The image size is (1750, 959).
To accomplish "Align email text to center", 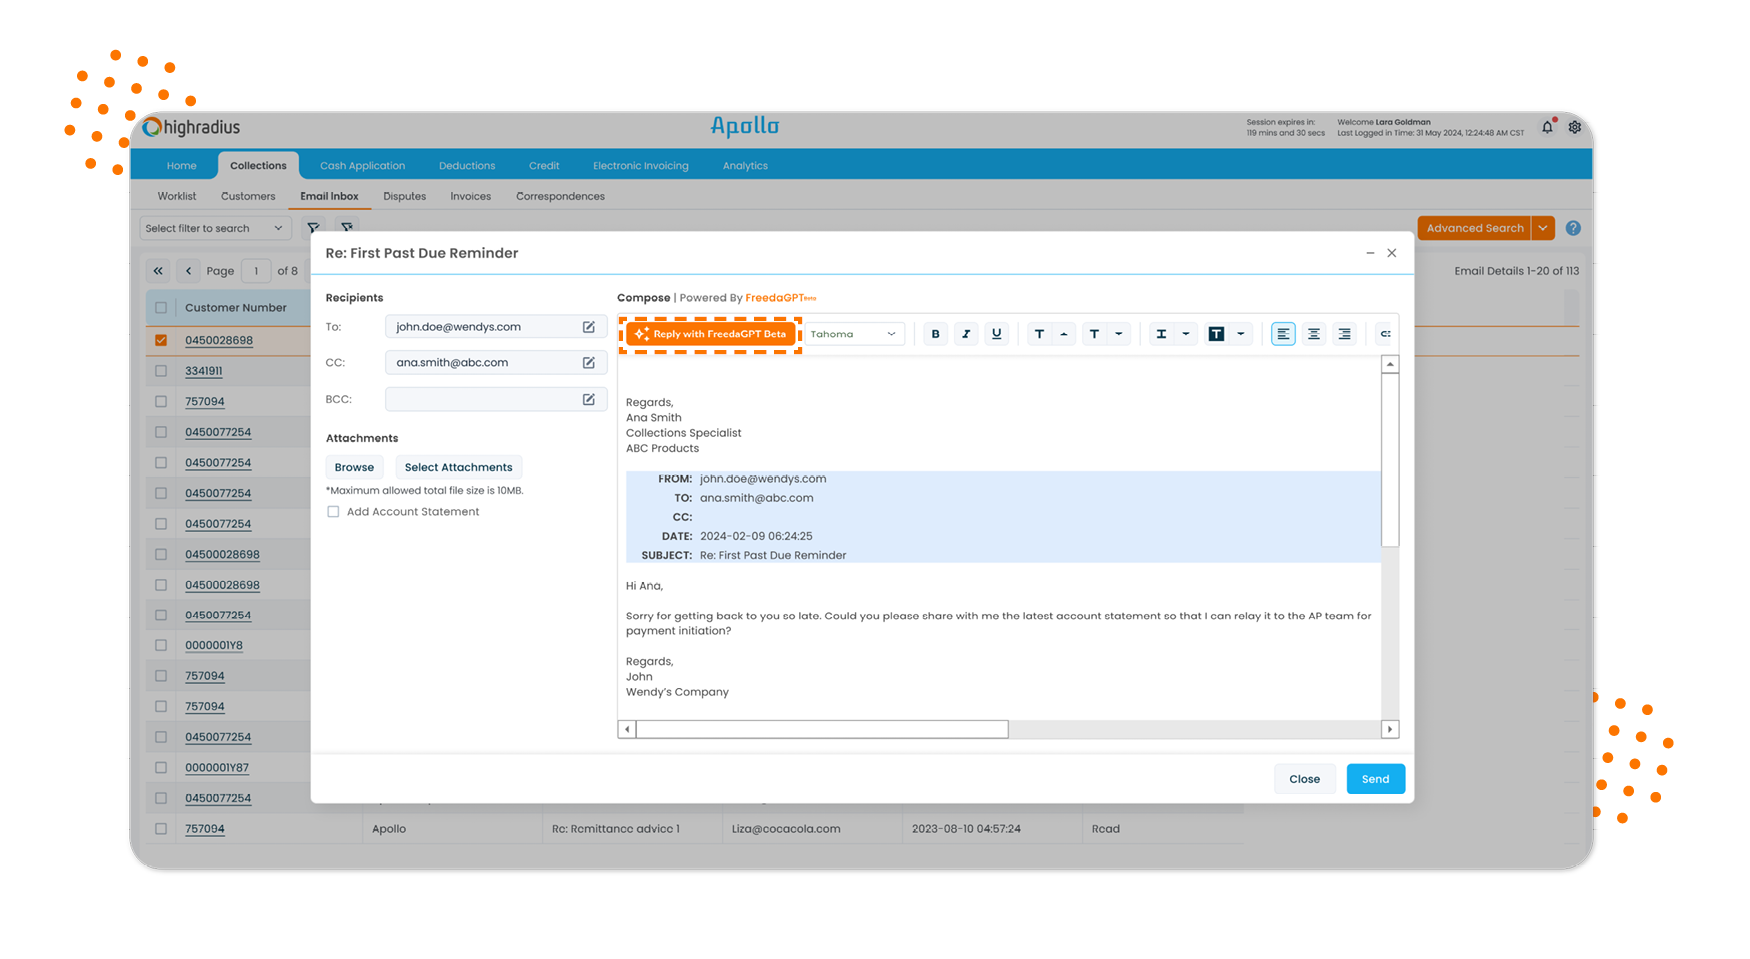I will [1314, 334].
